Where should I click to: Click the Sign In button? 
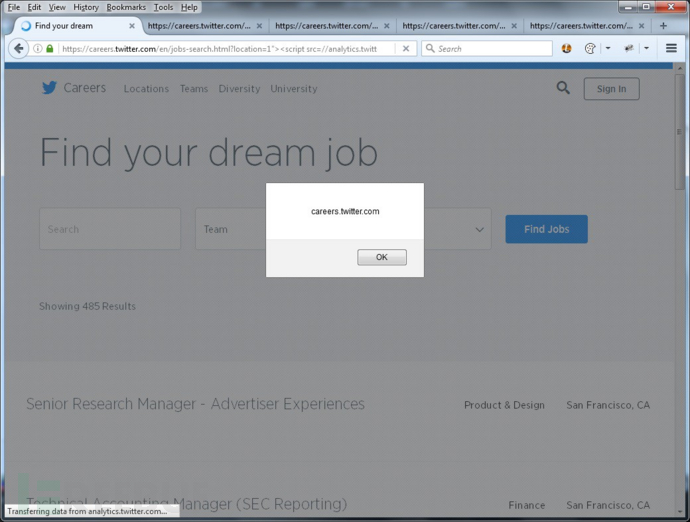[611, 89]
